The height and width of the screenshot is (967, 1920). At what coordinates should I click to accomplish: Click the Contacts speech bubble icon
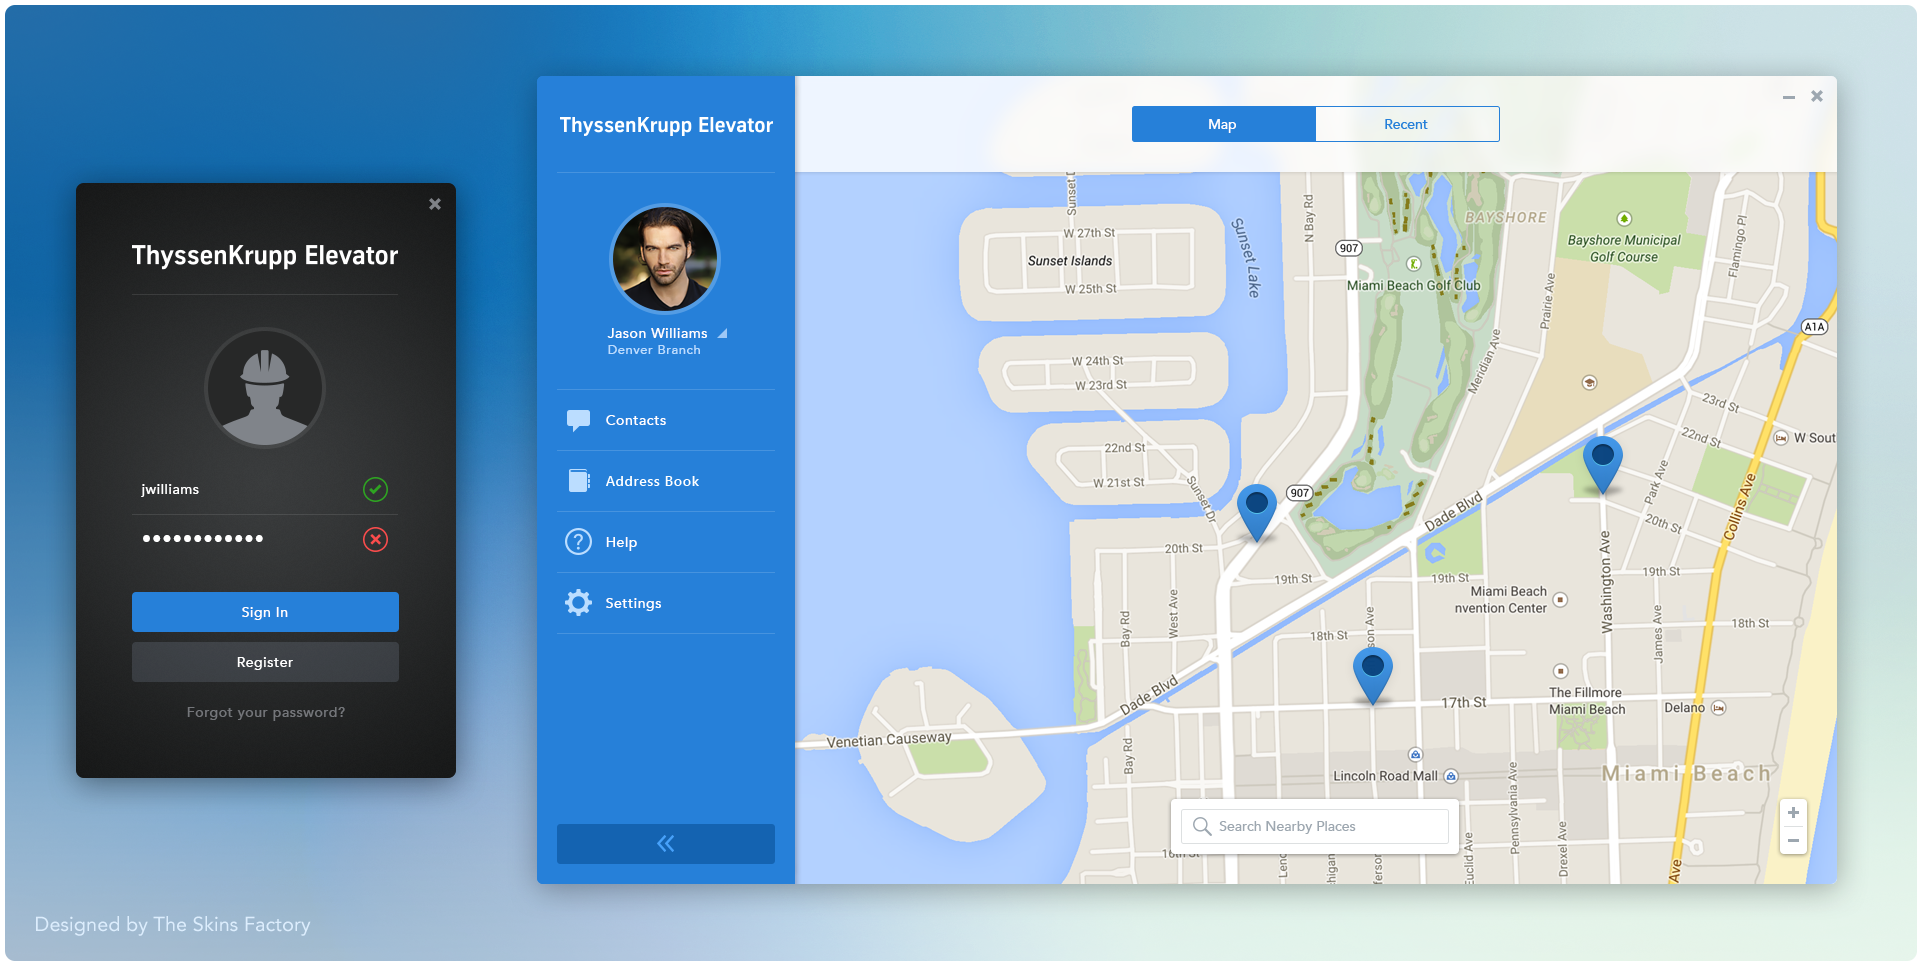point(578,420)
